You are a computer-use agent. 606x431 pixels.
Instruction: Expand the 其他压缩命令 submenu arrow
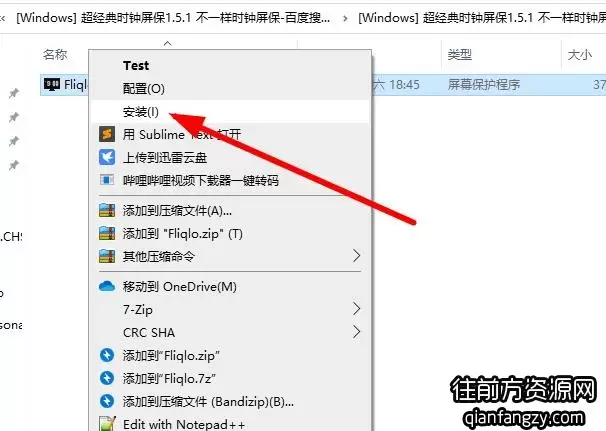tap(357, 256)
